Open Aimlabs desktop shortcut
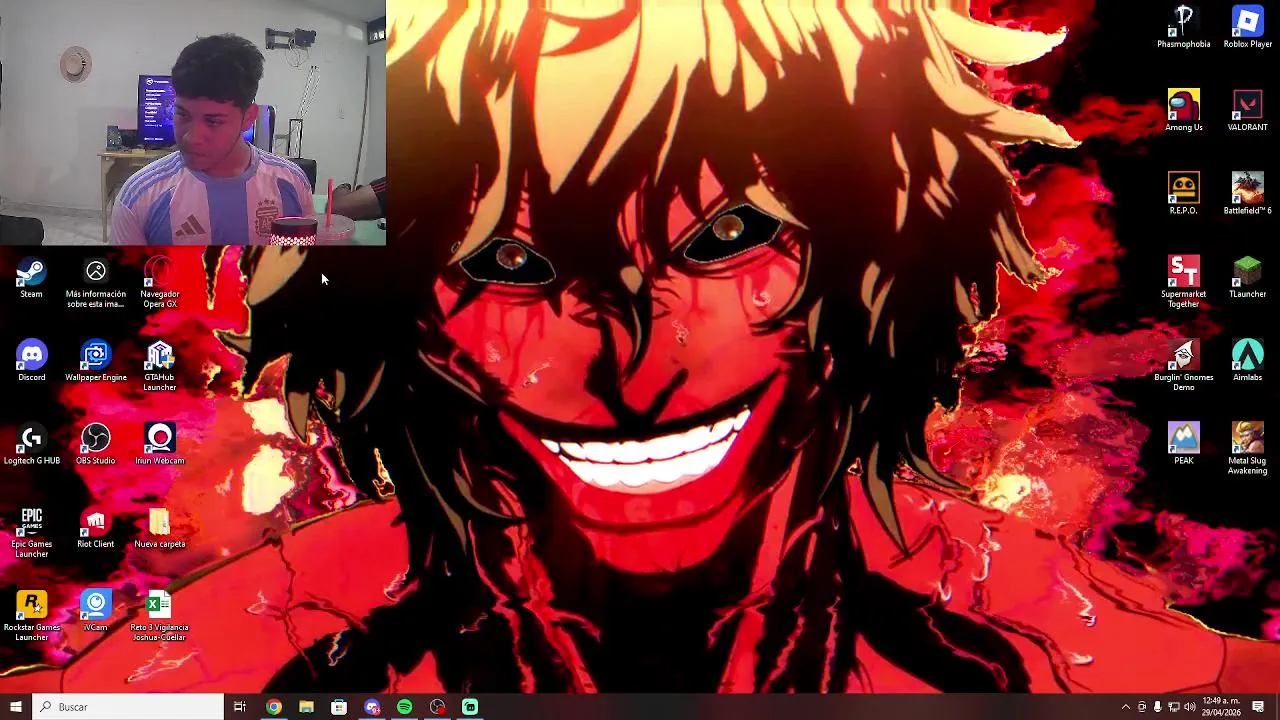This screenshot has width=1280, height=720. [1247, 360]
